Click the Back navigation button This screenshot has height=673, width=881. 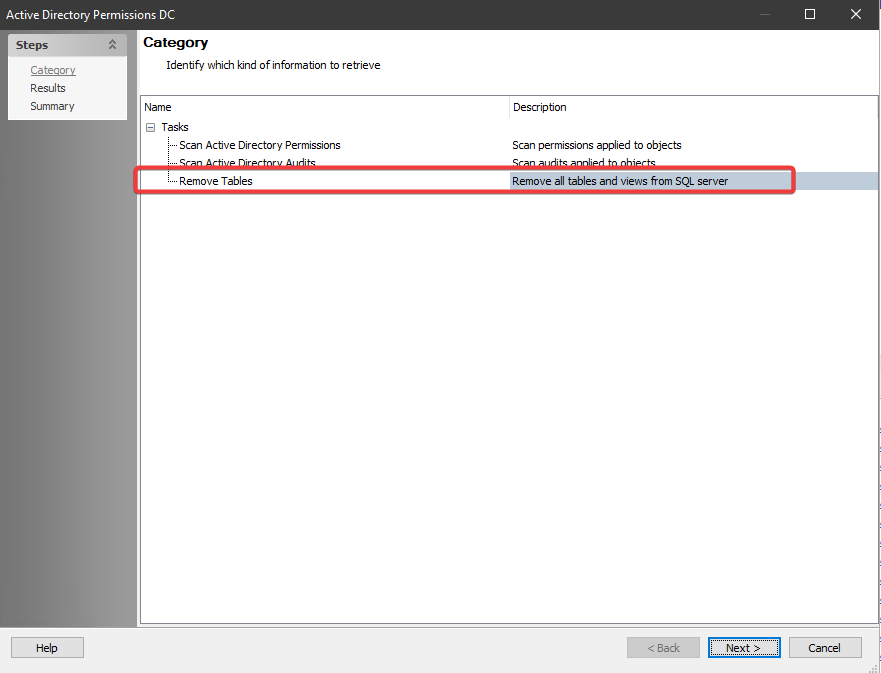(663, 647)
